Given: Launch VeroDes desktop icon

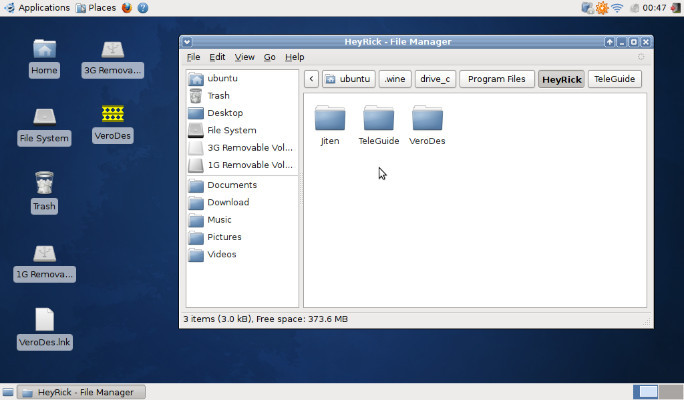Looking at the screenshot, I should click(113, 124).
